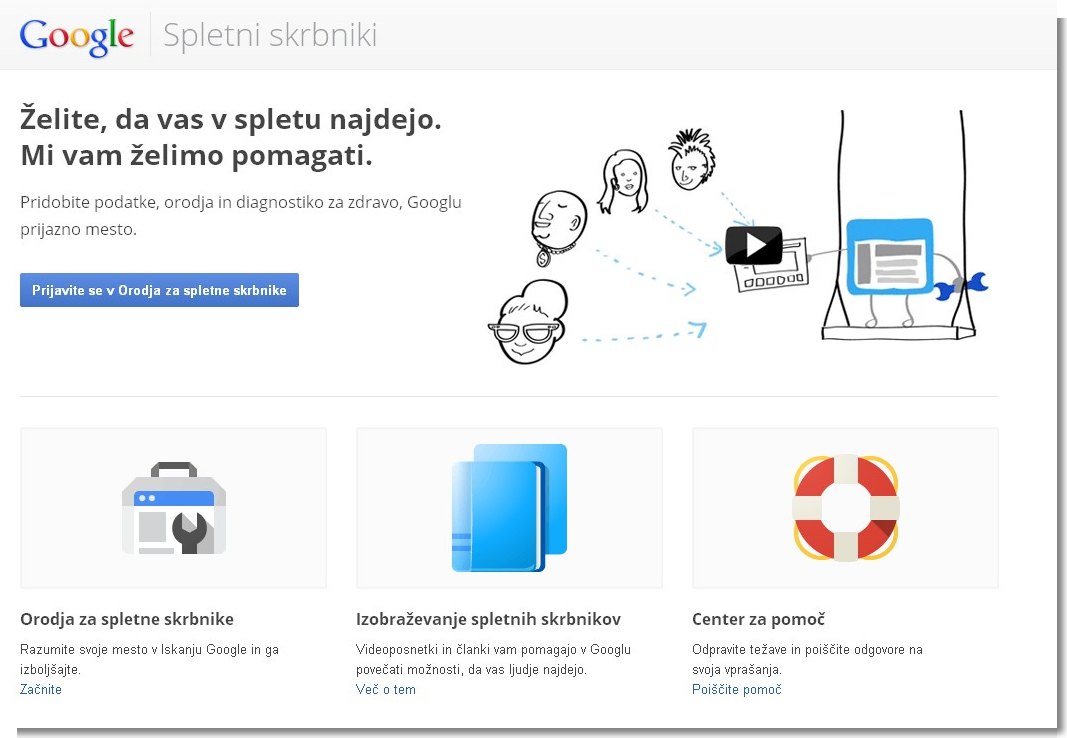Click text 'Mi vam želimo pomagati.'
This screenshot has width=1067, height=738.
(197, 156)
